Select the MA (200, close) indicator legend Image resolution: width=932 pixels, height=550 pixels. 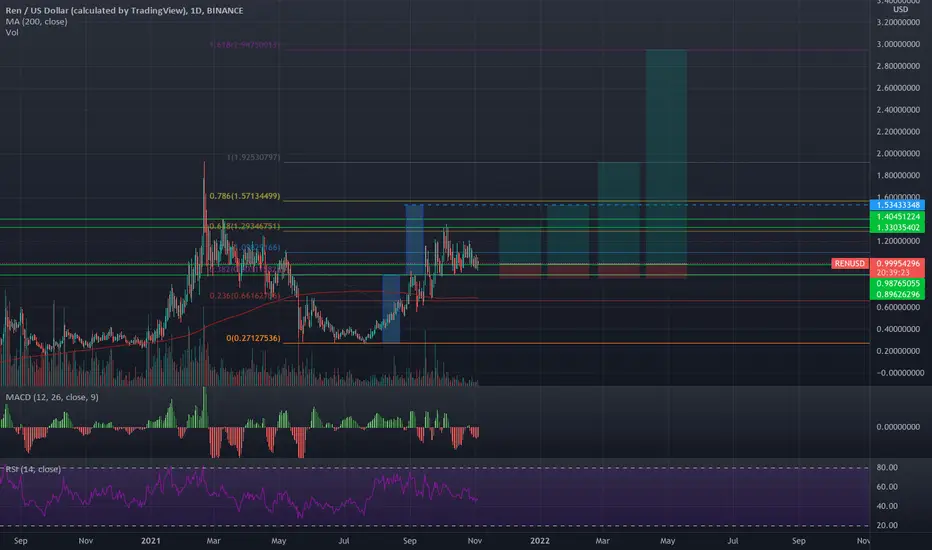pos(36,21)
